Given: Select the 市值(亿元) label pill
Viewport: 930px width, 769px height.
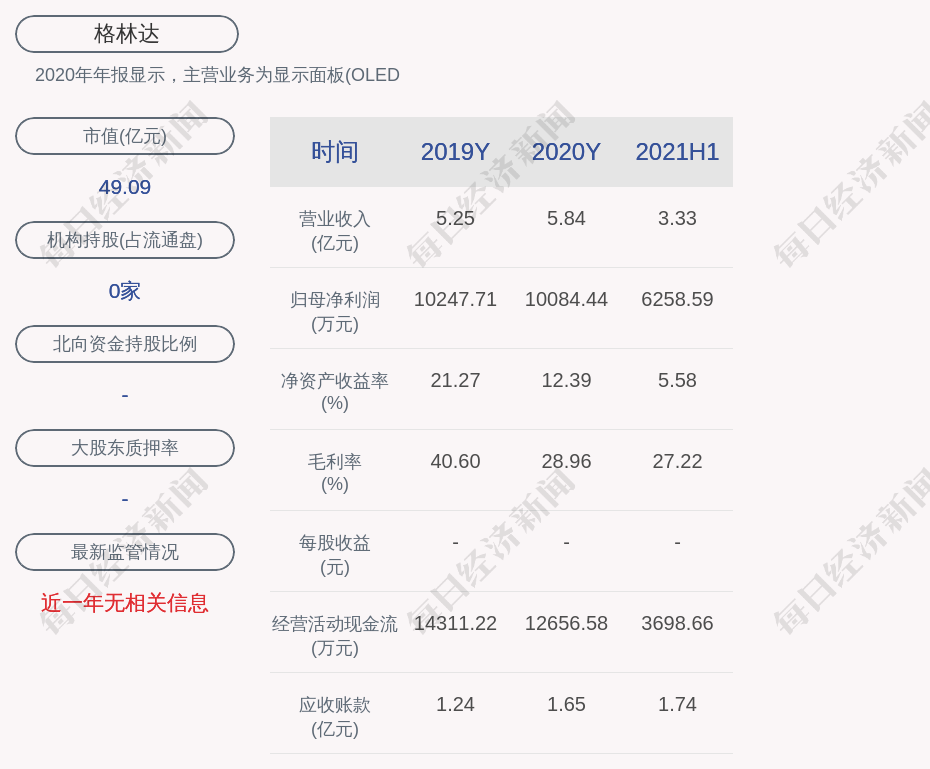Looking at the screenshot, I should click(125, 136).
